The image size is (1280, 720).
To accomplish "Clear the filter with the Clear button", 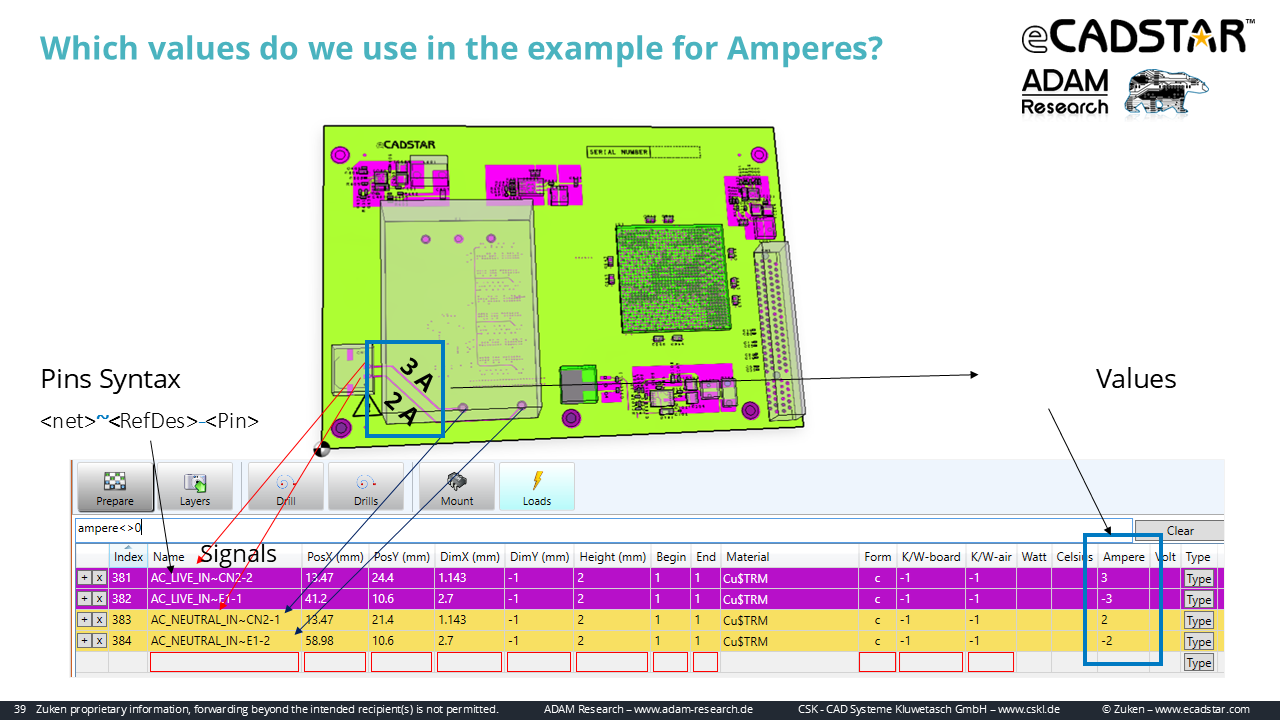I will (x=1180, y=531).
